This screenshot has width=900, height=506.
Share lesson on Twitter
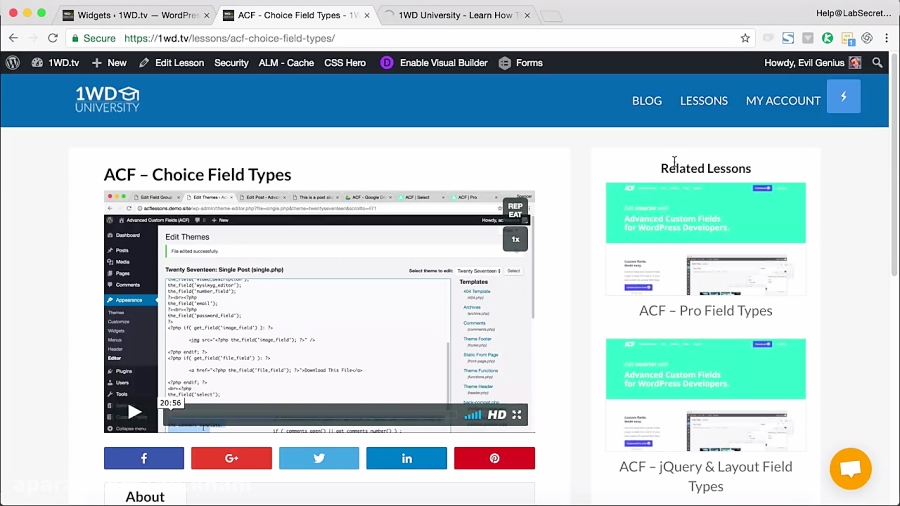point(319,458)
